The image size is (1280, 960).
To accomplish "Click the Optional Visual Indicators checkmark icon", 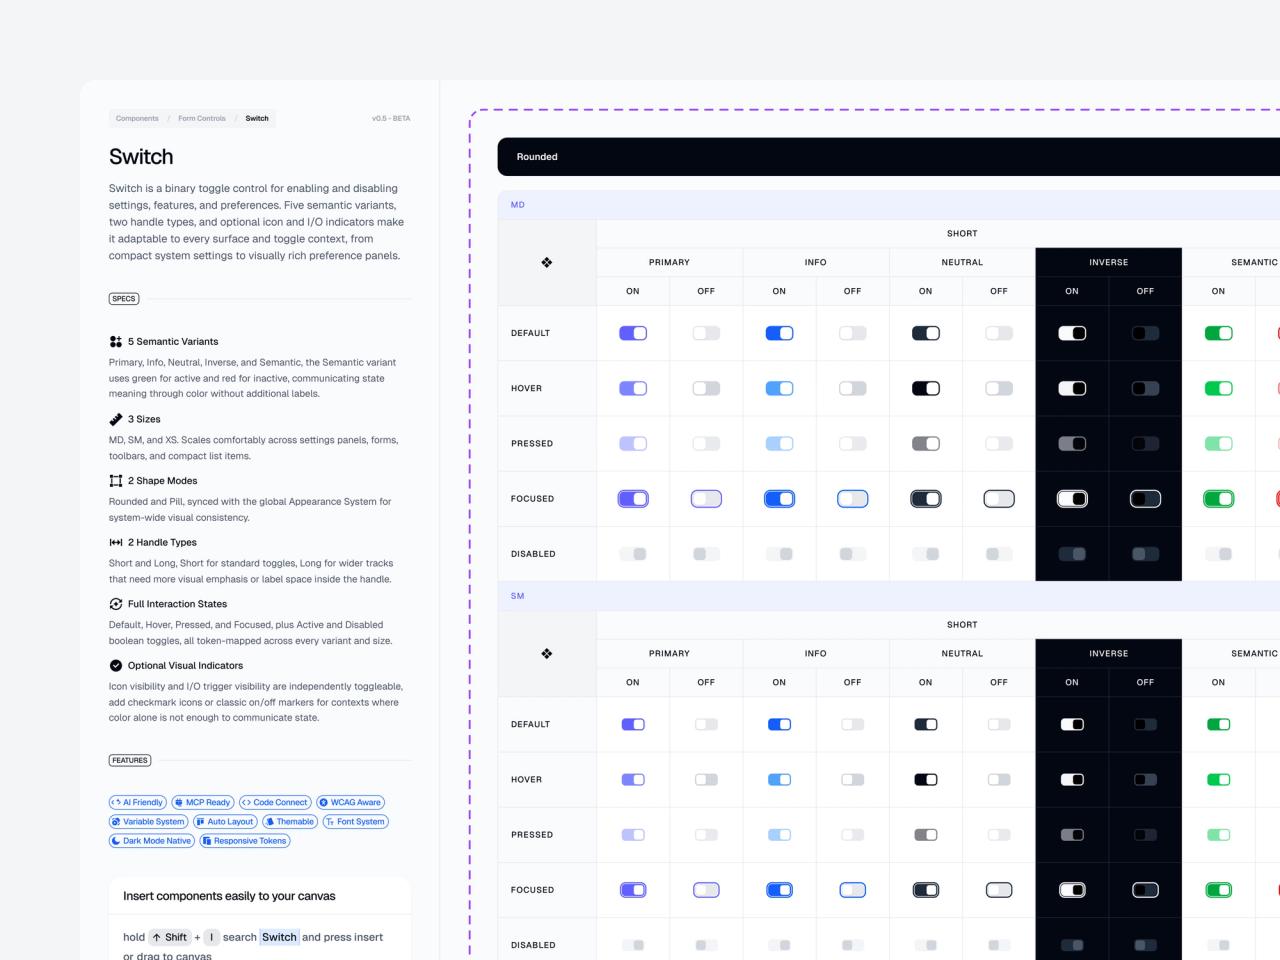I will pyautogui.click(x=116, y=666).
